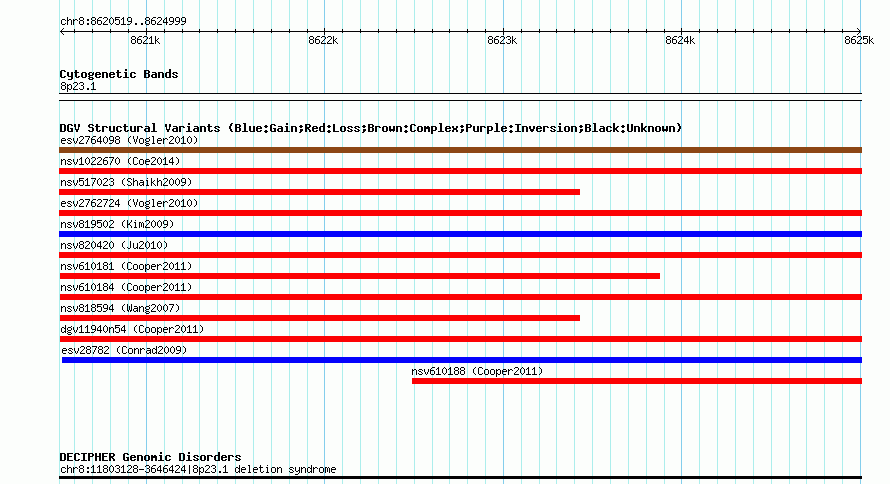Click the 8625k ruler mark
This screenshot has height=484, width=890.
(859, 40)
